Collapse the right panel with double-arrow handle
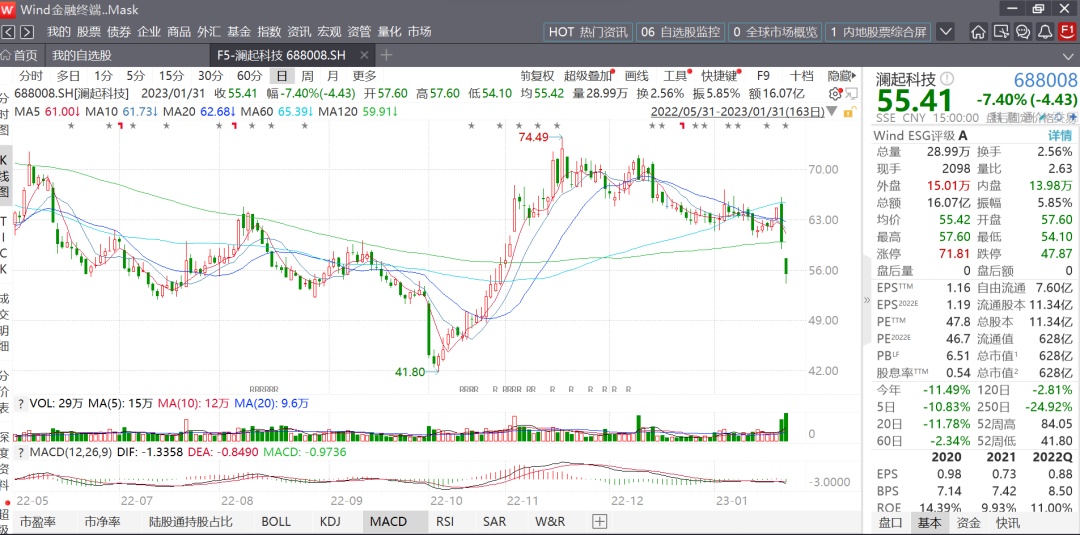The height and width of the screenshot is (535, 1080). coord(867,300)
